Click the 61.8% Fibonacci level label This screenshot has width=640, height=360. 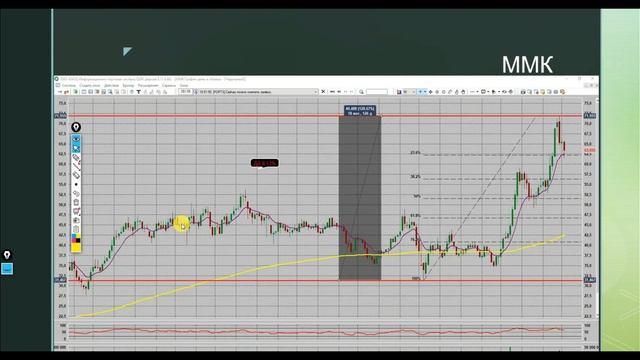pyautogui.click(x=415, y=216)
